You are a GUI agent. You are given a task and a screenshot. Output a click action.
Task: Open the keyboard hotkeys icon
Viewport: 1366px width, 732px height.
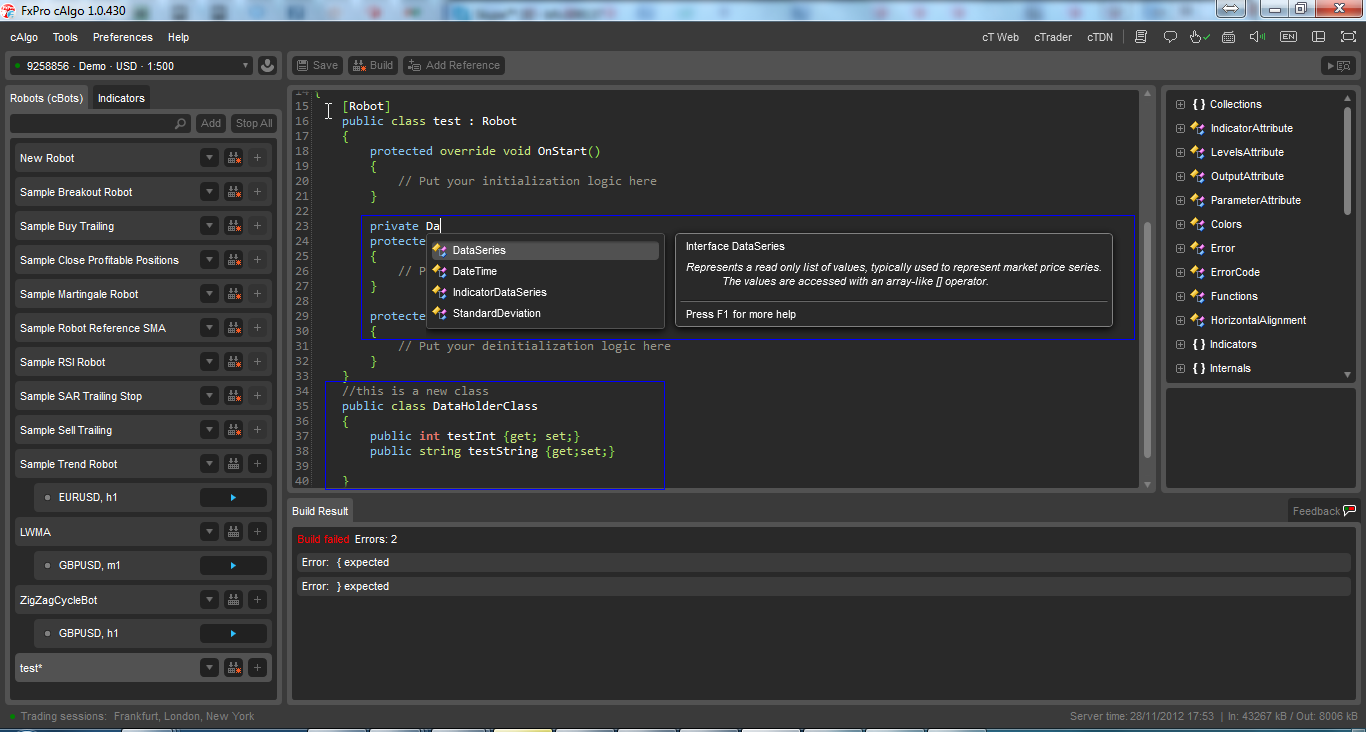[1229, 37]
